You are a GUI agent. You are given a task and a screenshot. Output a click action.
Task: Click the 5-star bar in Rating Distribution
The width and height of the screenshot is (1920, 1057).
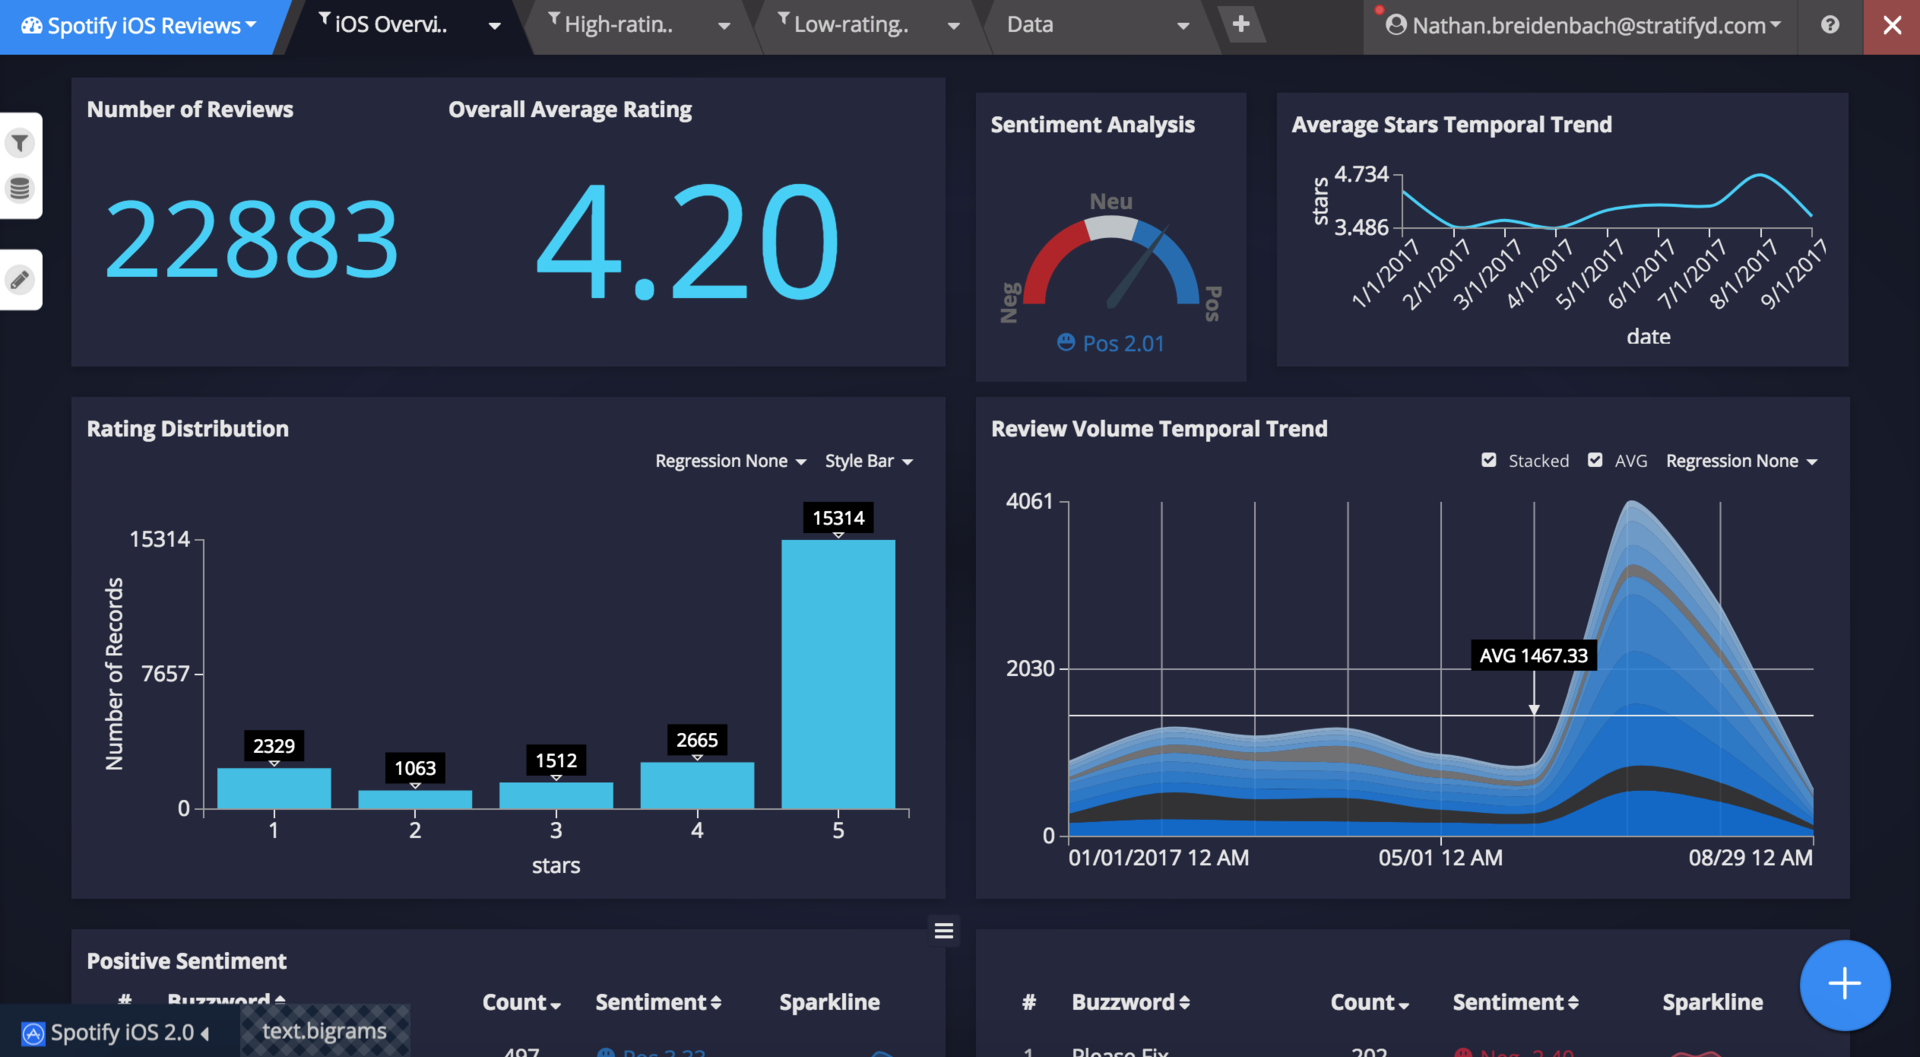[838, 673]
